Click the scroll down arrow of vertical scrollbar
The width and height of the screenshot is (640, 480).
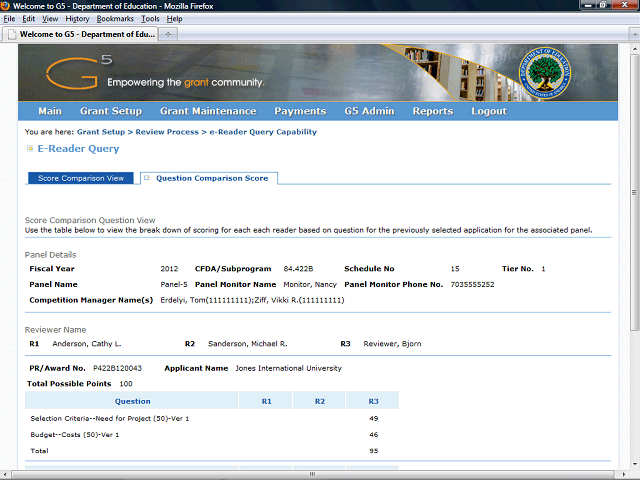pos(634,464)
